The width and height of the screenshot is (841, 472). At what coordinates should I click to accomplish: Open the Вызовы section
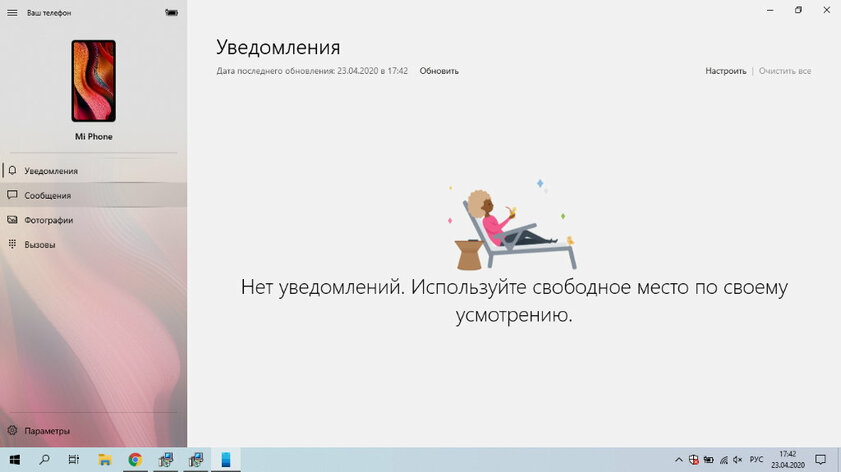(x=93, y=245)
